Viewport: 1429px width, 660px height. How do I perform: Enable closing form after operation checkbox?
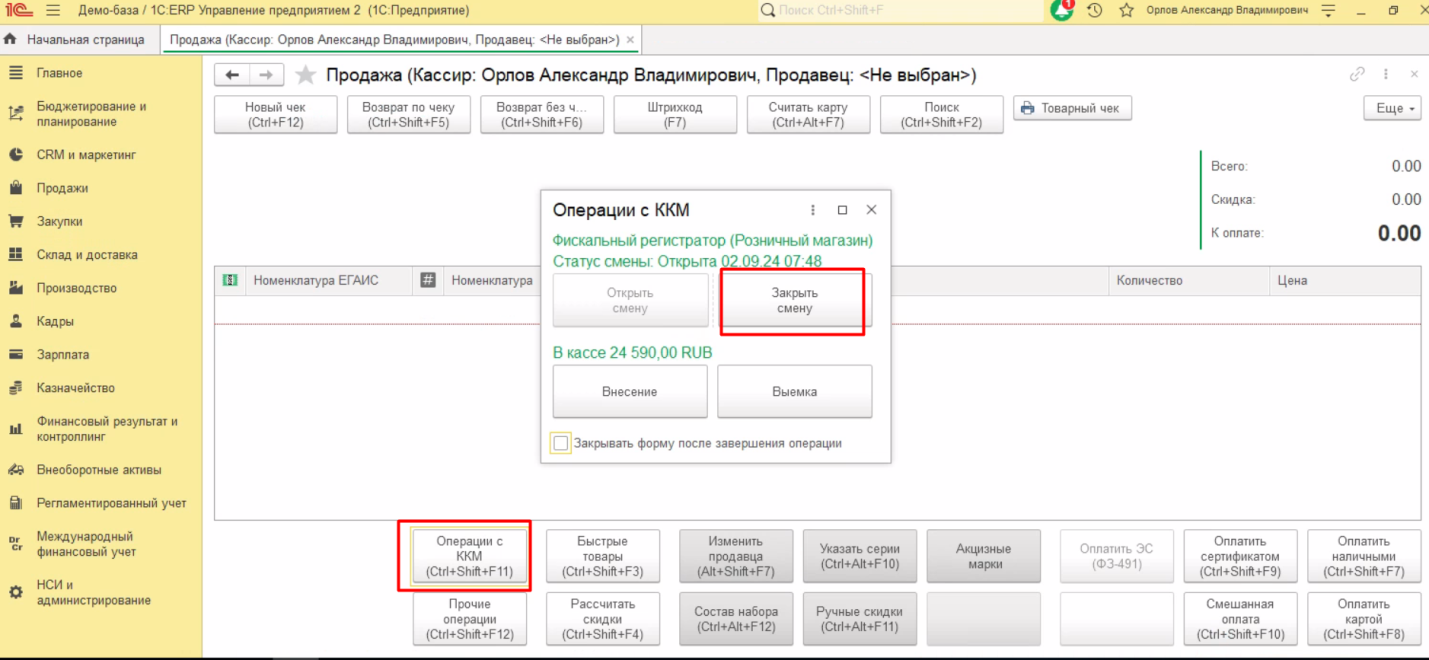click(561, 443)
